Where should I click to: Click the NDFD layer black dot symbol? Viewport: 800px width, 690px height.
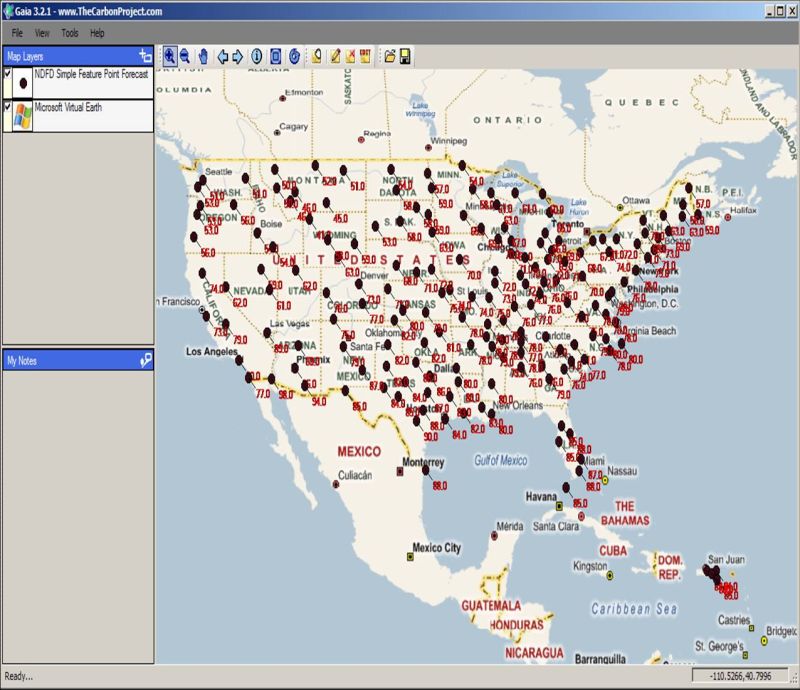tap(23, 83)
